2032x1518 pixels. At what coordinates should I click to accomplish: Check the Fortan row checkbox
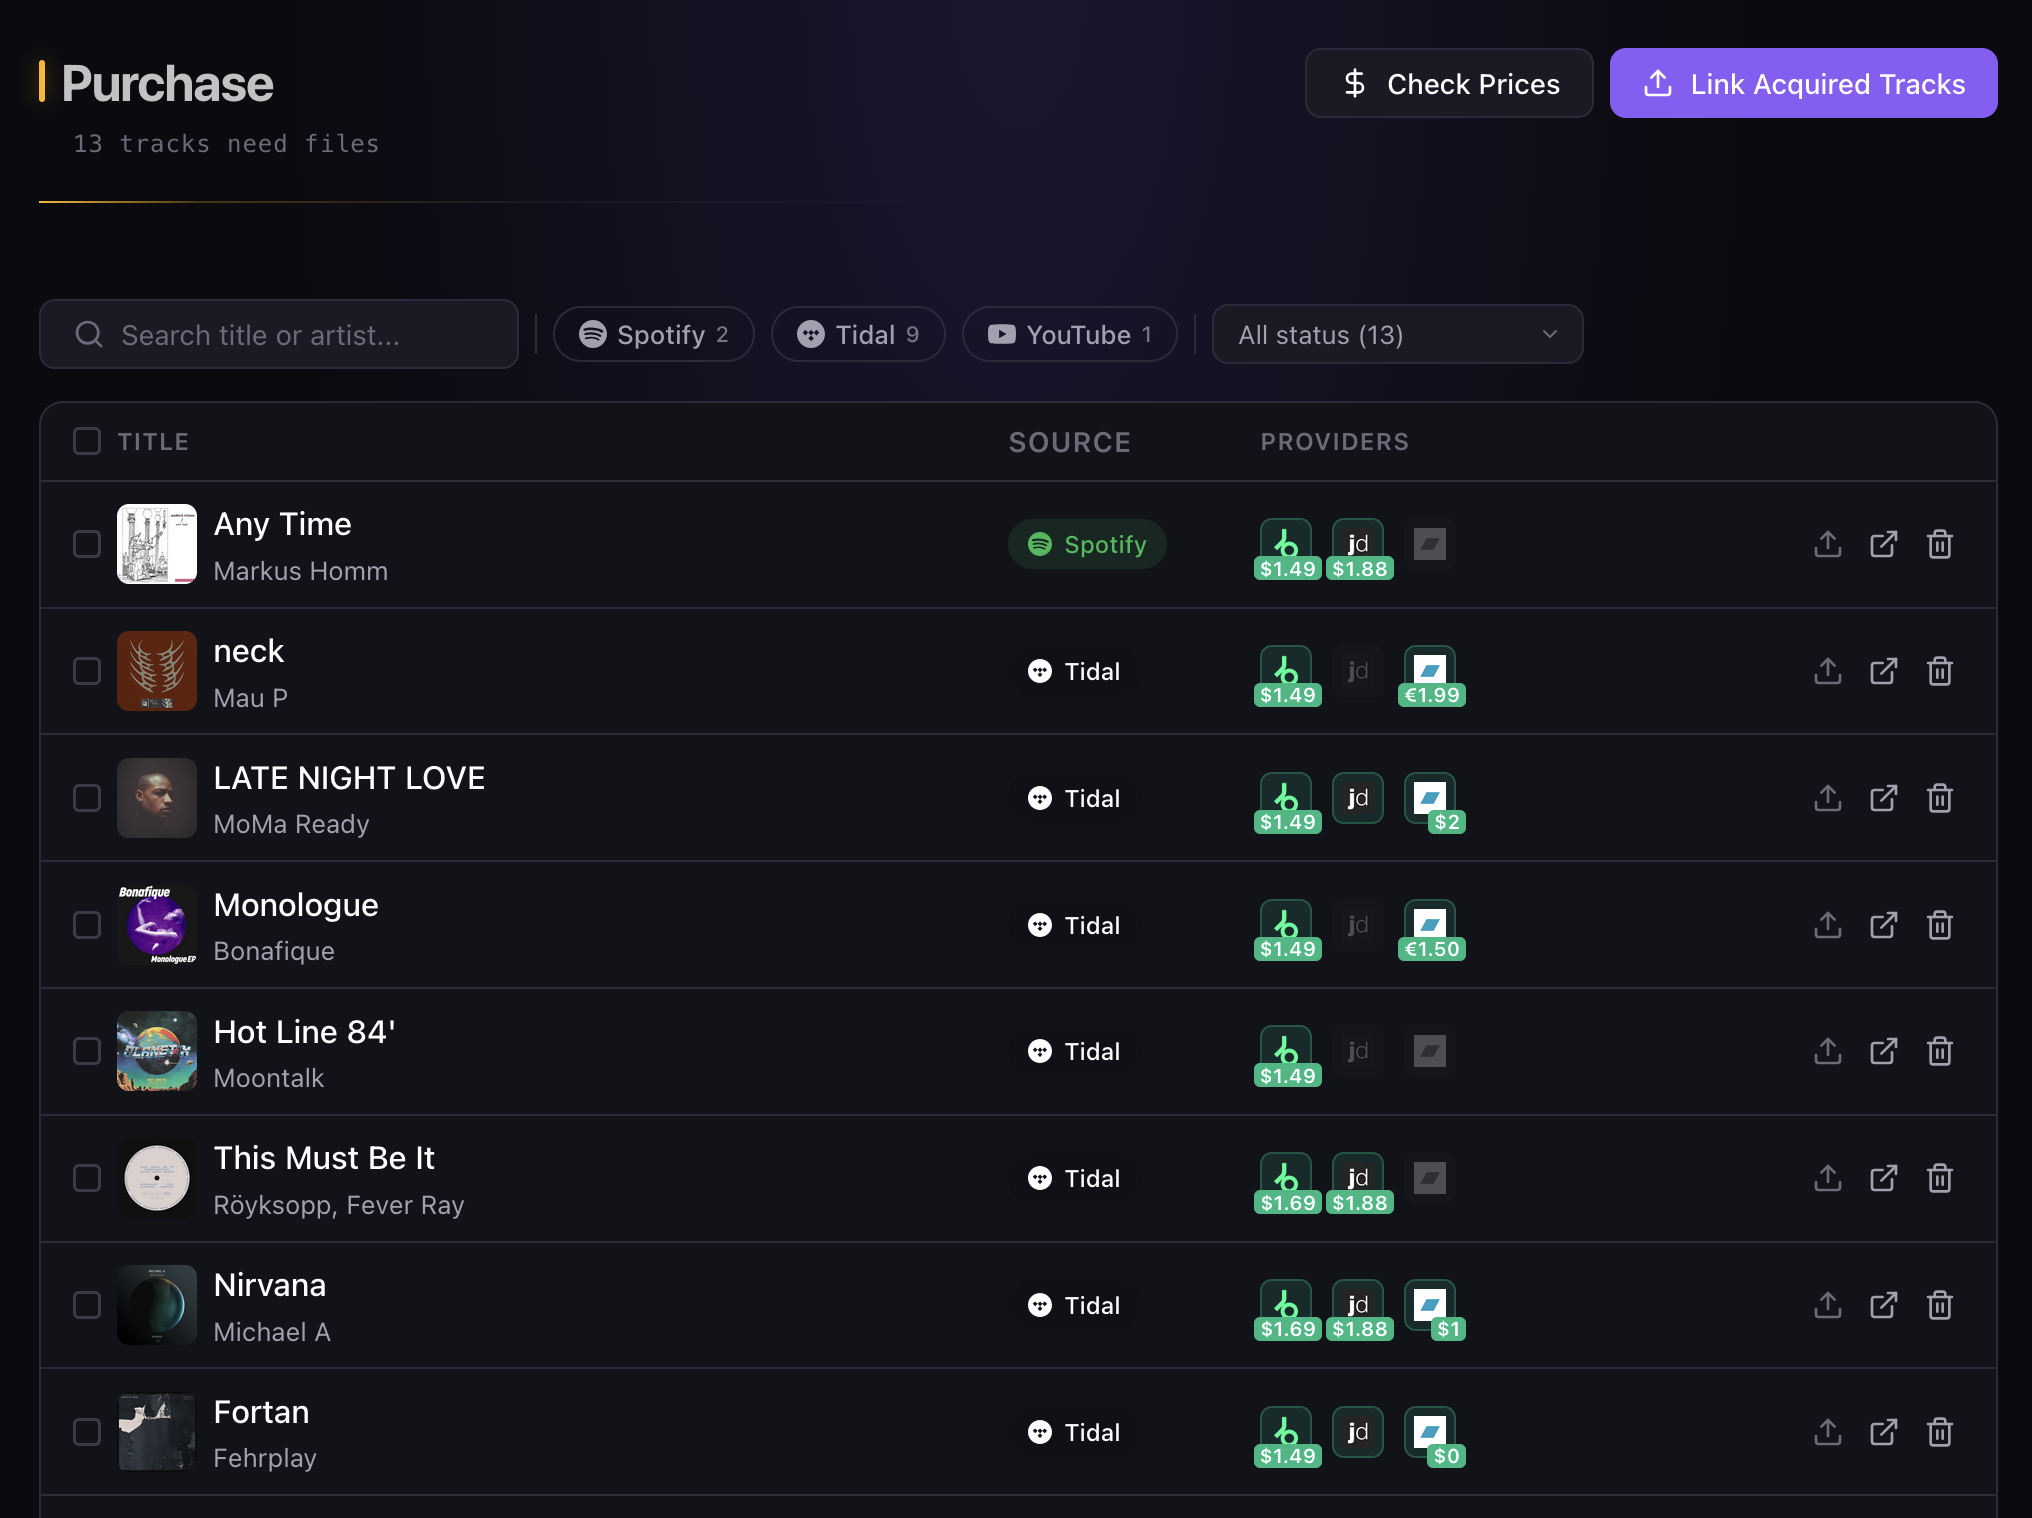(87, 1432)
